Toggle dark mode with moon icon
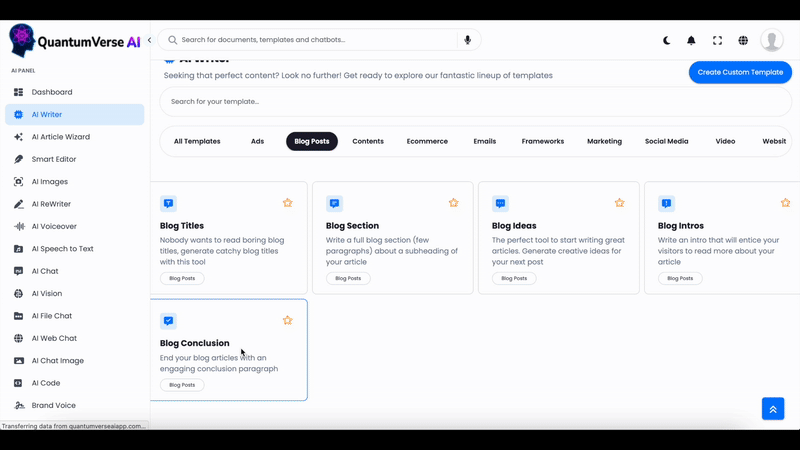Screen dimensions: 800x450 [x=667, y=41]
